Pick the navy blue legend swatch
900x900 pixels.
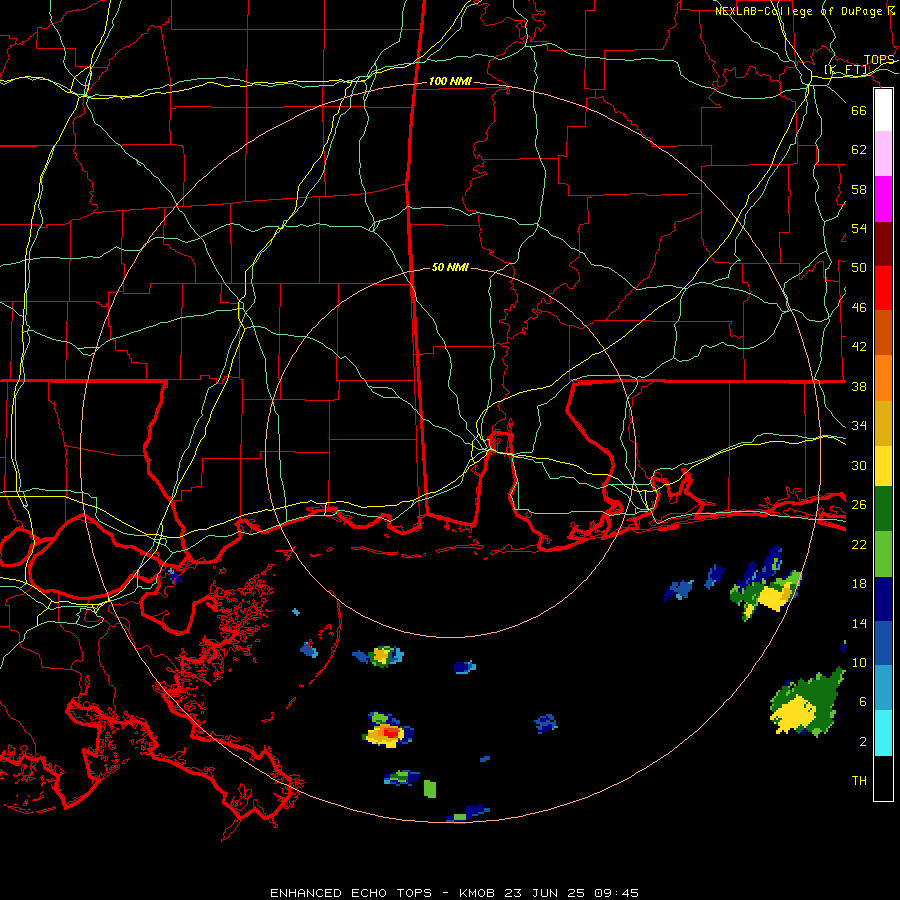pyautogui.click(x=883, y=599)
